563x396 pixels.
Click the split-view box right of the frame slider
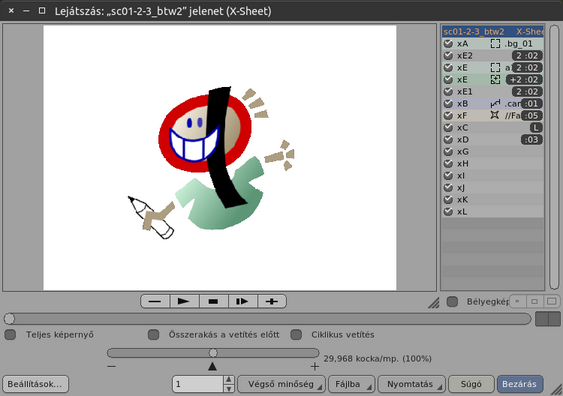tap(548, 319)
